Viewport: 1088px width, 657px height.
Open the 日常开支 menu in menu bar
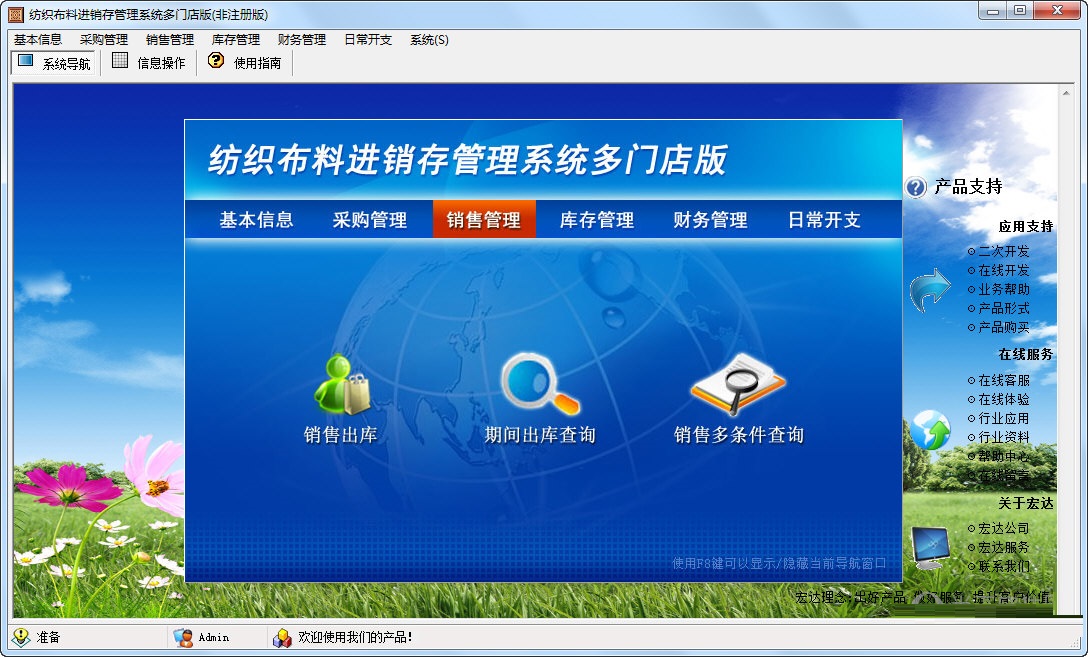click(x=368, y=40)
